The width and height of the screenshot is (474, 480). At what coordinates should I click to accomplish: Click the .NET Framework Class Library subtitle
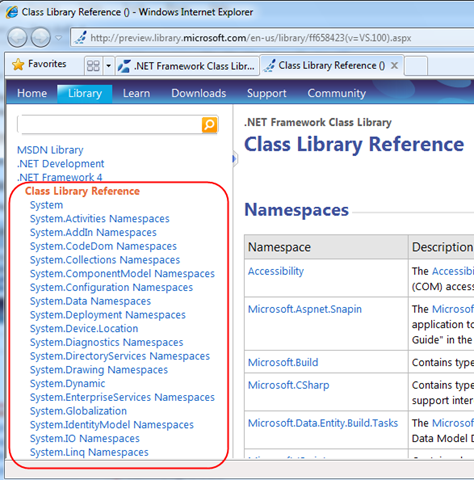(x=318, y=123)
